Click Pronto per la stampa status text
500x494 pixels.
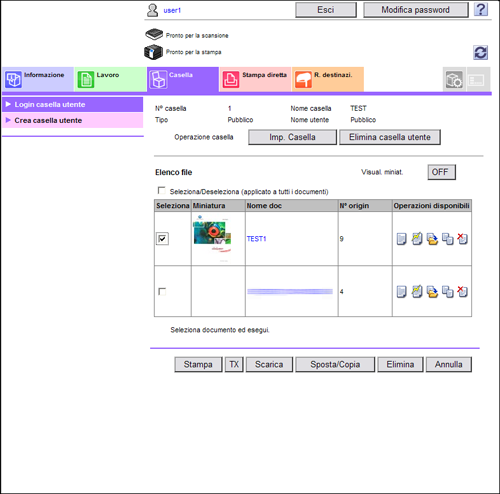pos(194,52)
